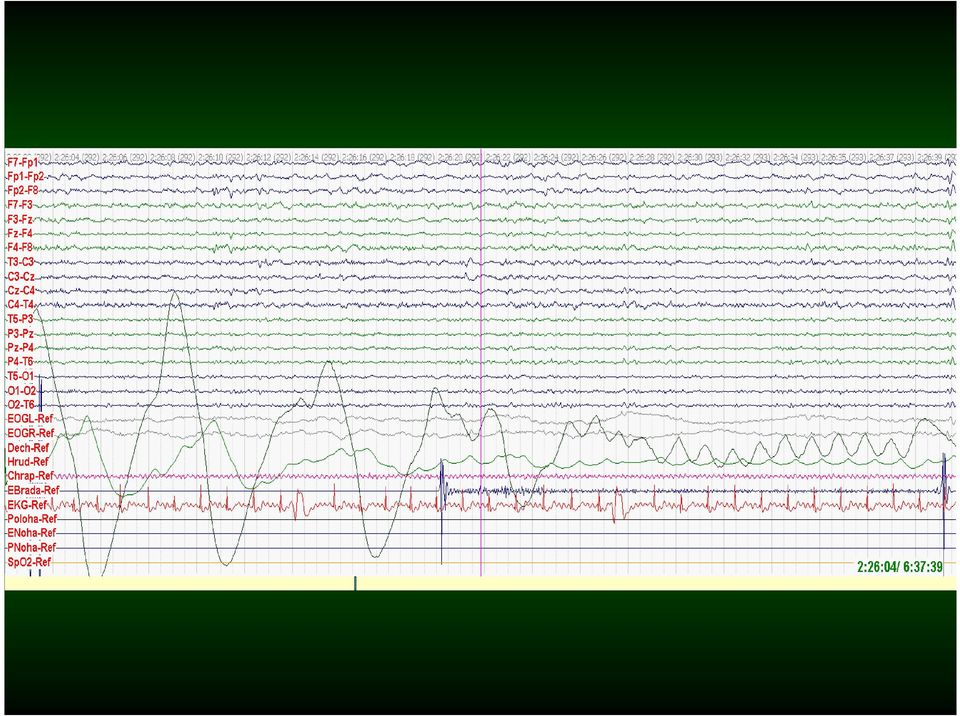
Task: Select the T5-P3 channel label
Action: pos(20,319)
